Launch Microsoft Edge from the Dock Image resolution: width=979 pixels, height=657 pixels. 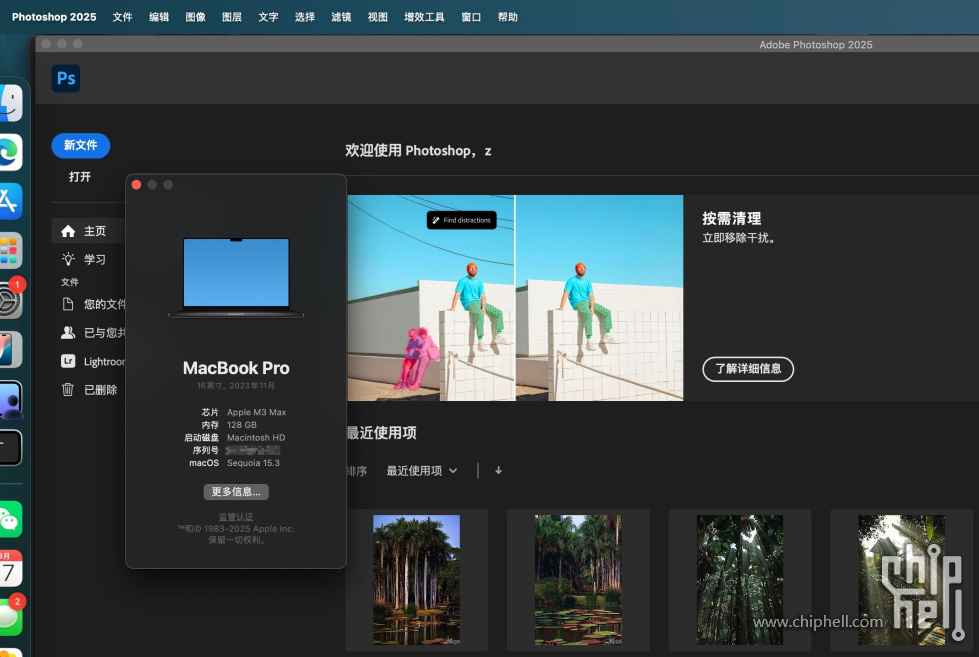(10, 152)
